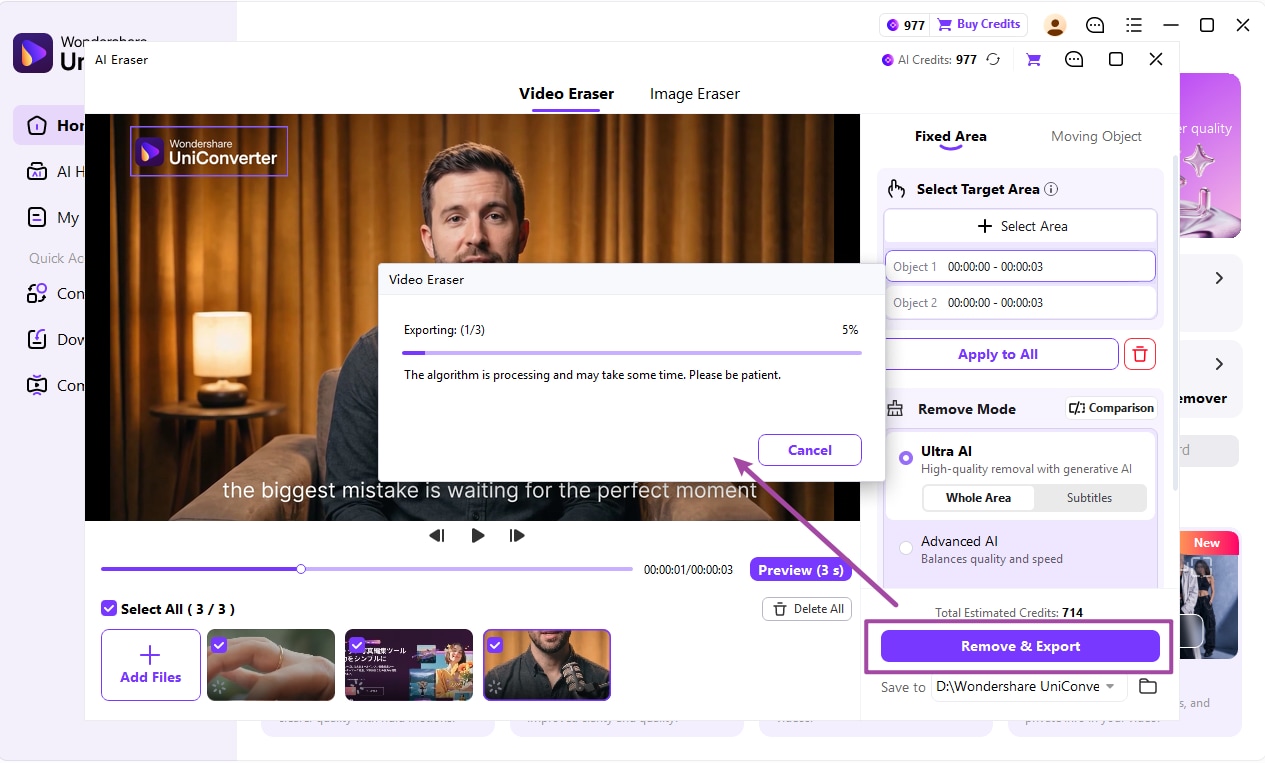This screenshot has height=763, width=1265.
Task: Cancel the Video Eraser export
Action: click(x=809, y=450)
